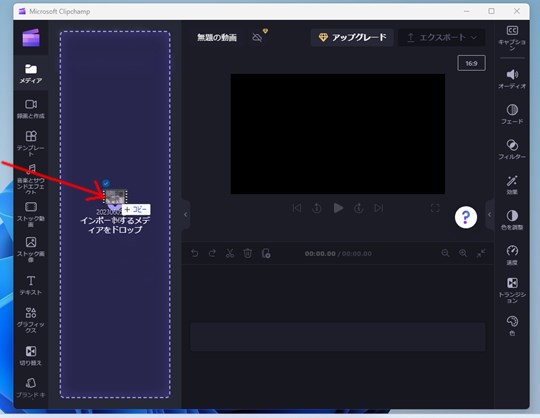Fit timeline to screen icon
Screen dimensions: 540x418
pos(481,253)
